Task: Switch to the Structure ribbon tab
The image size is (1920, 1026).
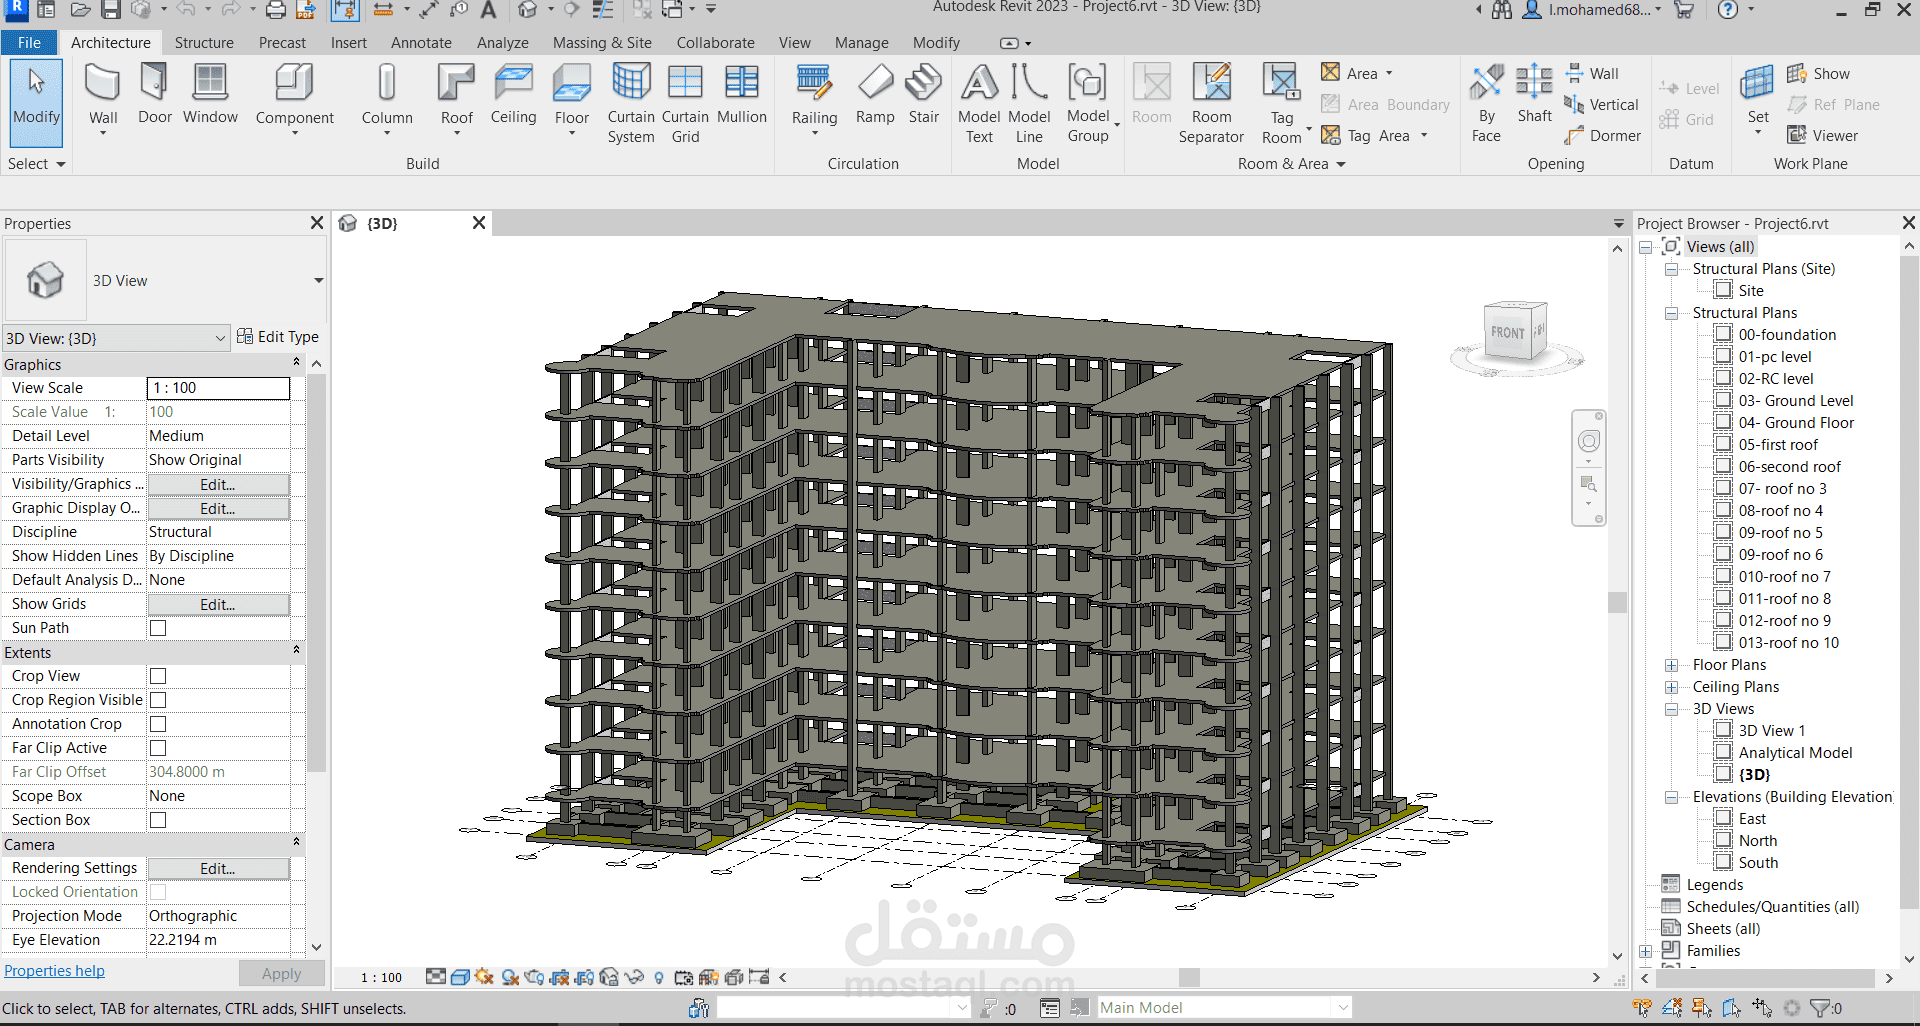Action: (x=204, y=43)
